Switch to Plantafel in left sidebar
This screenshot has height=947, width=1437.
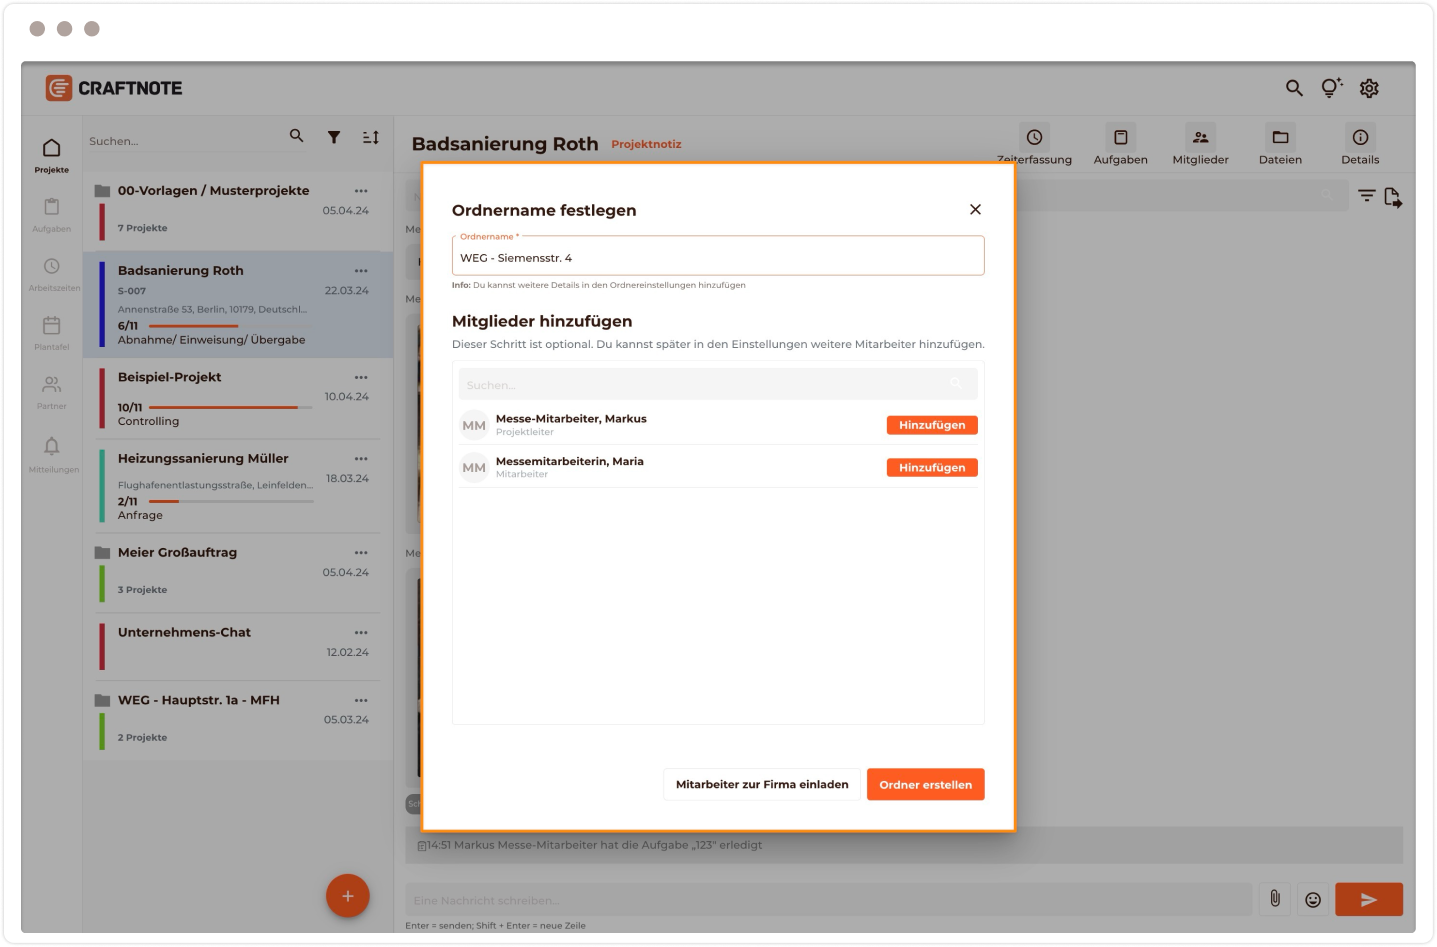pos(52,332)
